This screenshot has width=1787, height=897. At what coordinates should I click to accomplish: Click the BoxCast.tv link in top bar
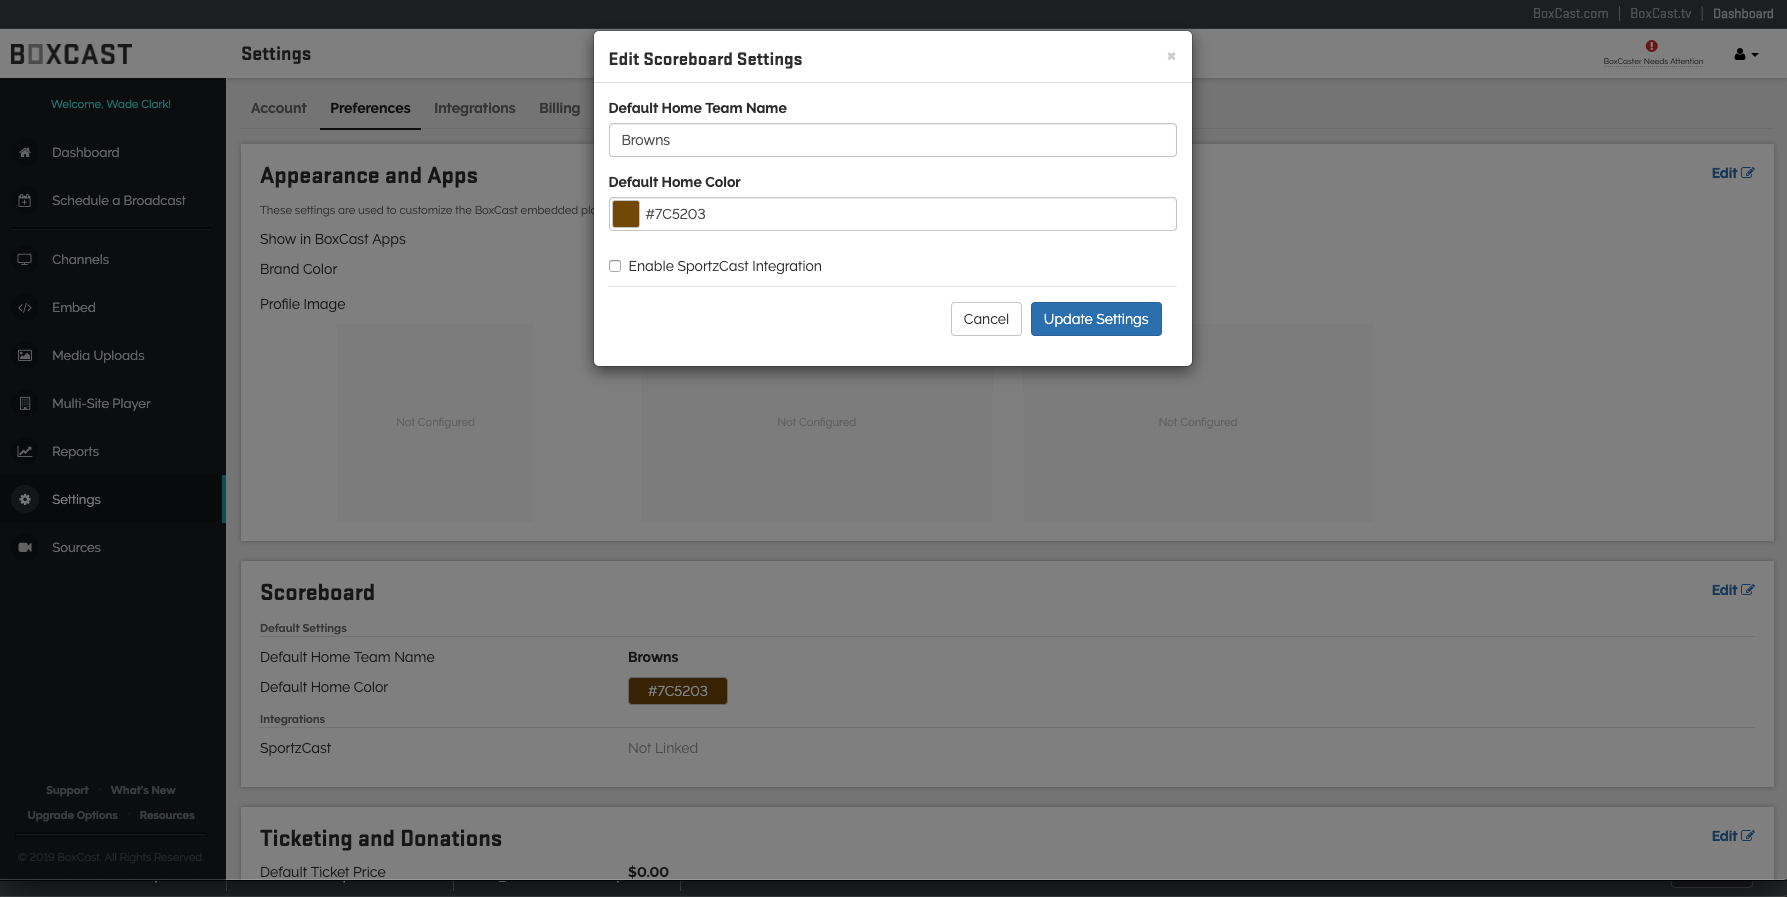(1660, 14)
